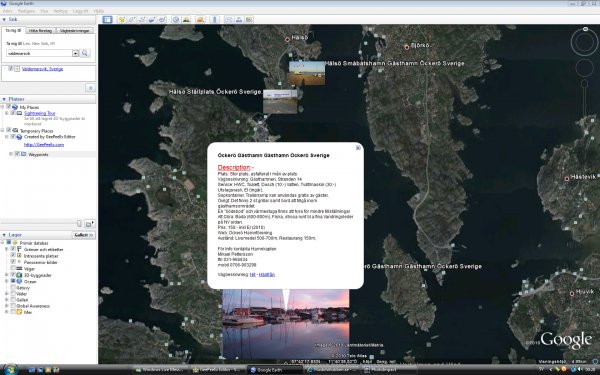600x375 pixels.
Task: Click the Platser opacity slider handle
Action: coord(79,223)
